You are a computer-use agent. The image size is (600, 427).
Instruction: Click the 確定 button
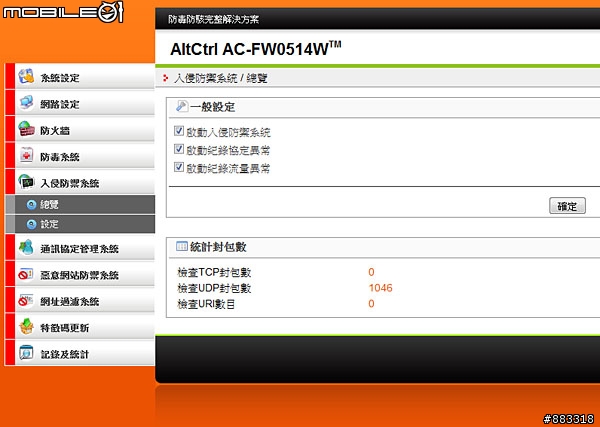click(567, 206)
